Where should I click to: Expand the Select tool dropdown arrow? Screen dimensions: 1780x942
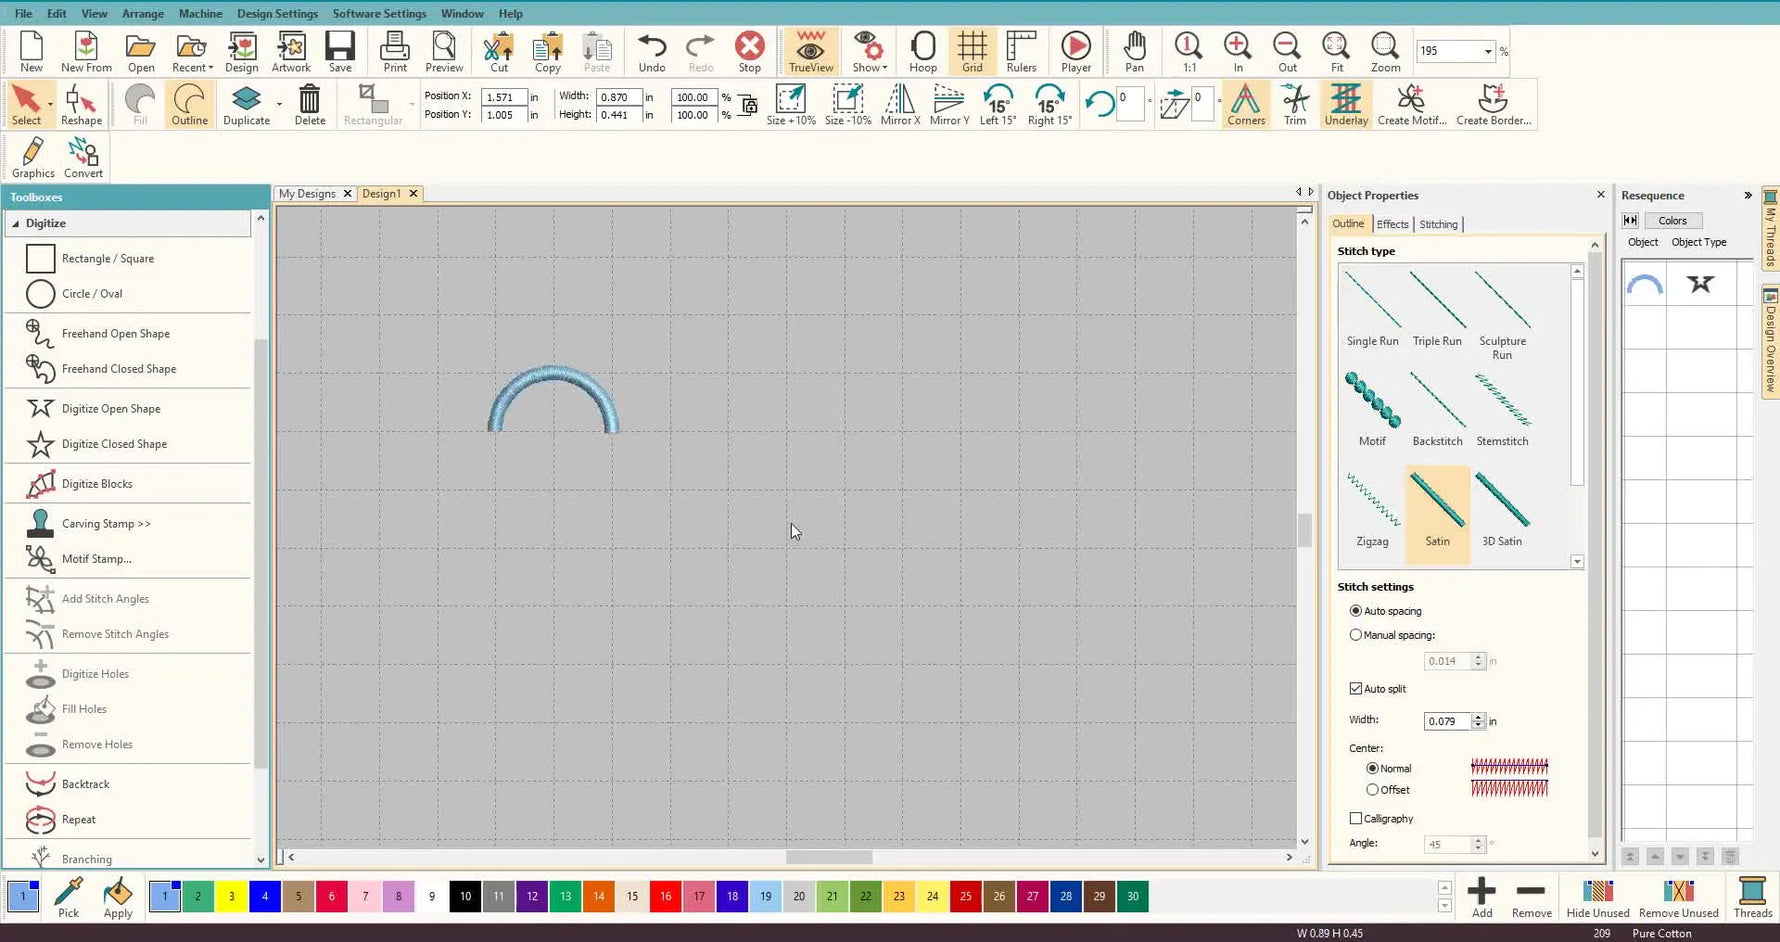click(x=50, y=104)
